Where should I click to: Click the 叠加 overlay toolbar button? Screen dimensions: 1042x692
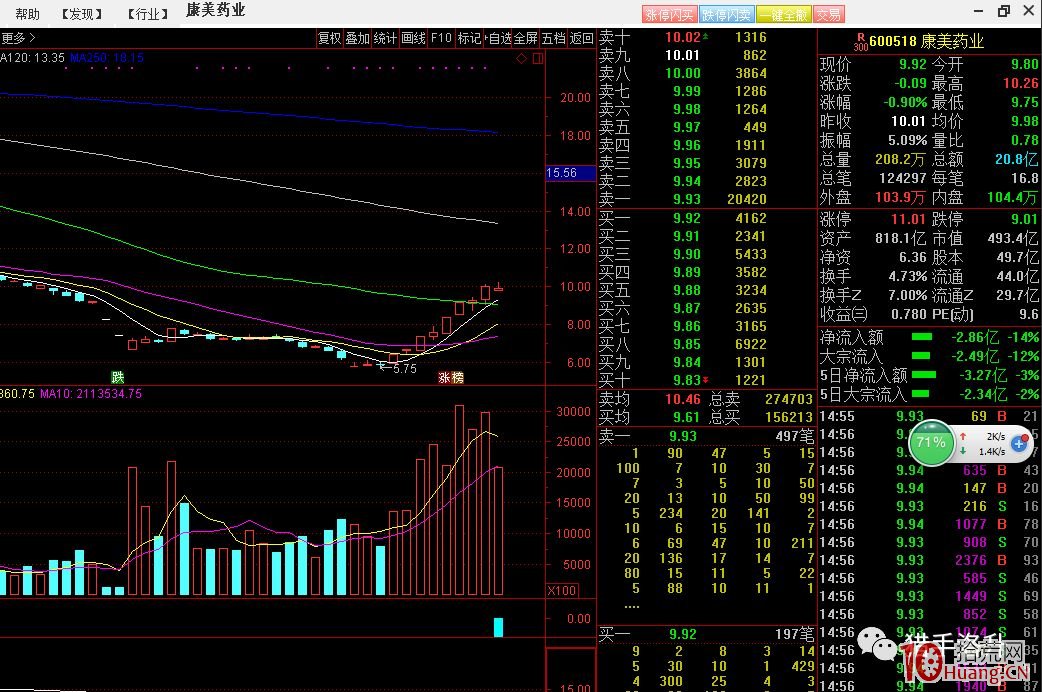pos(357,38)
